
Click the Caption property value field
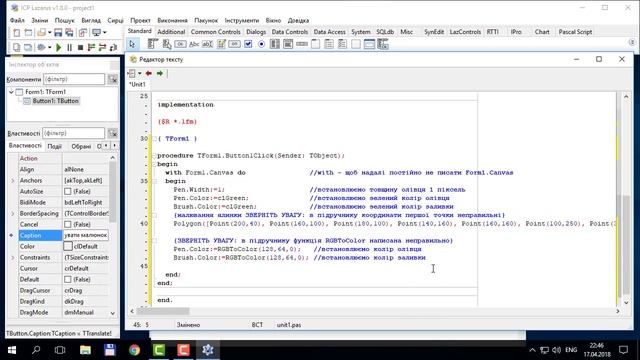[86, 235]
